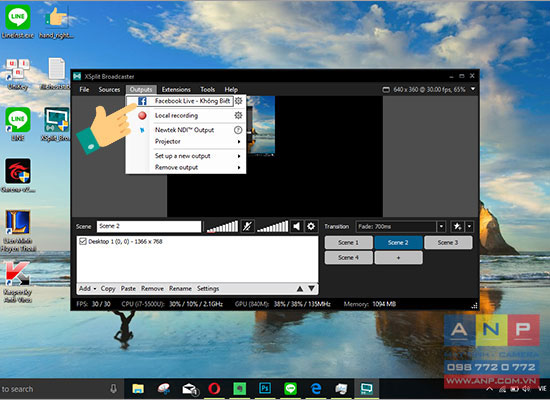Select the Scene 2 button

(398, 242)
